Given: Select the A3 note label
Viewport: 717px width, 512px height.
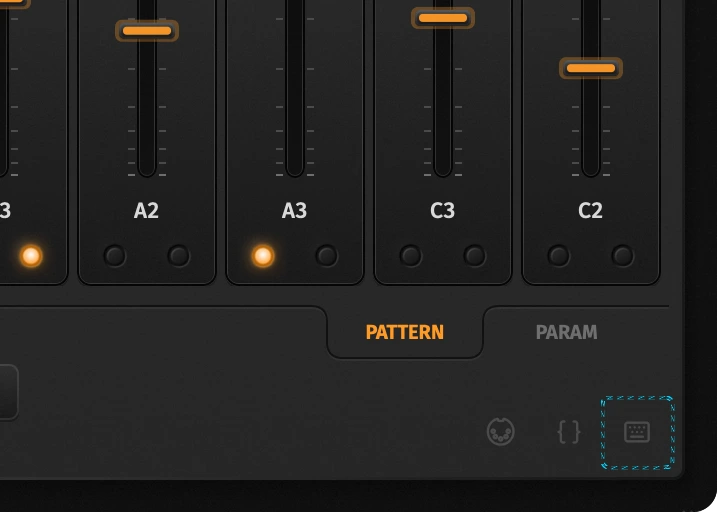Looking at the screenshot, I should (294, 211).
